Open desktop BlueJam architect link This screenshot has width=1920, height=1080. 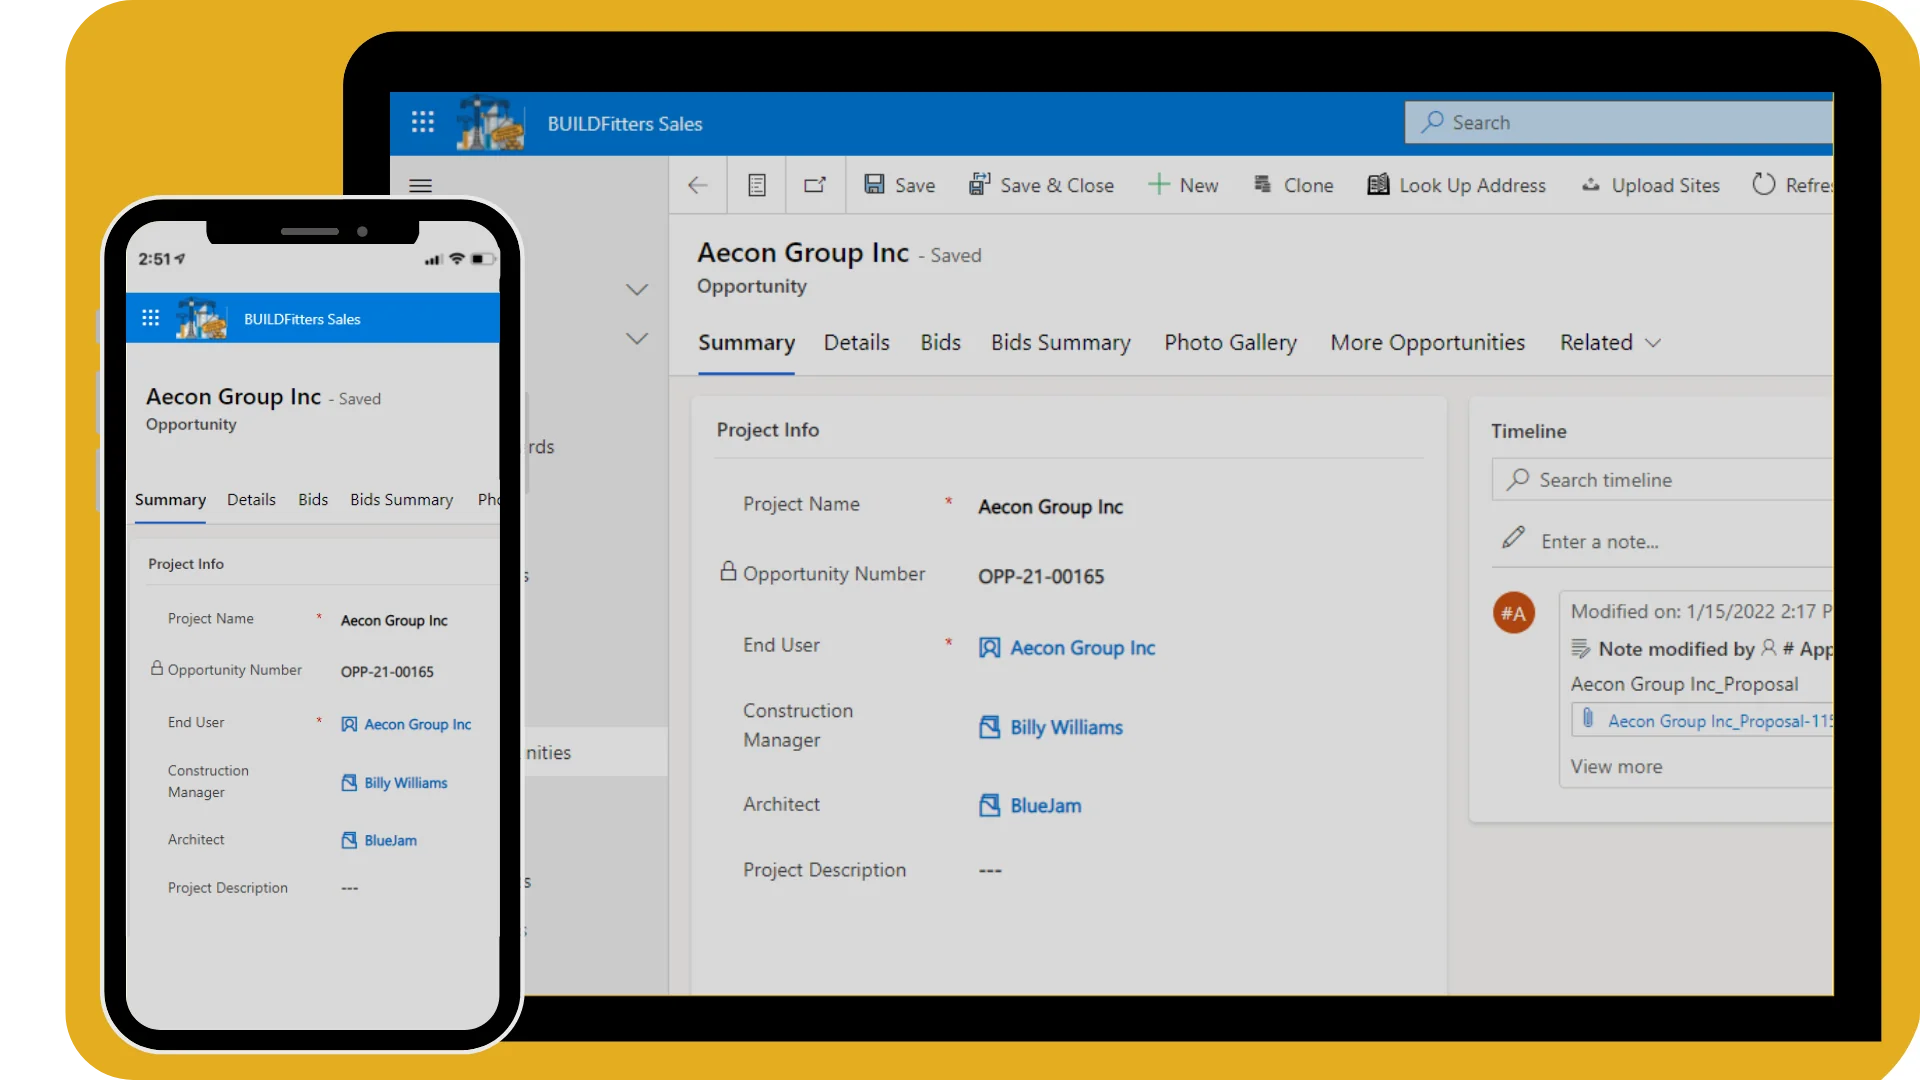1045,806
